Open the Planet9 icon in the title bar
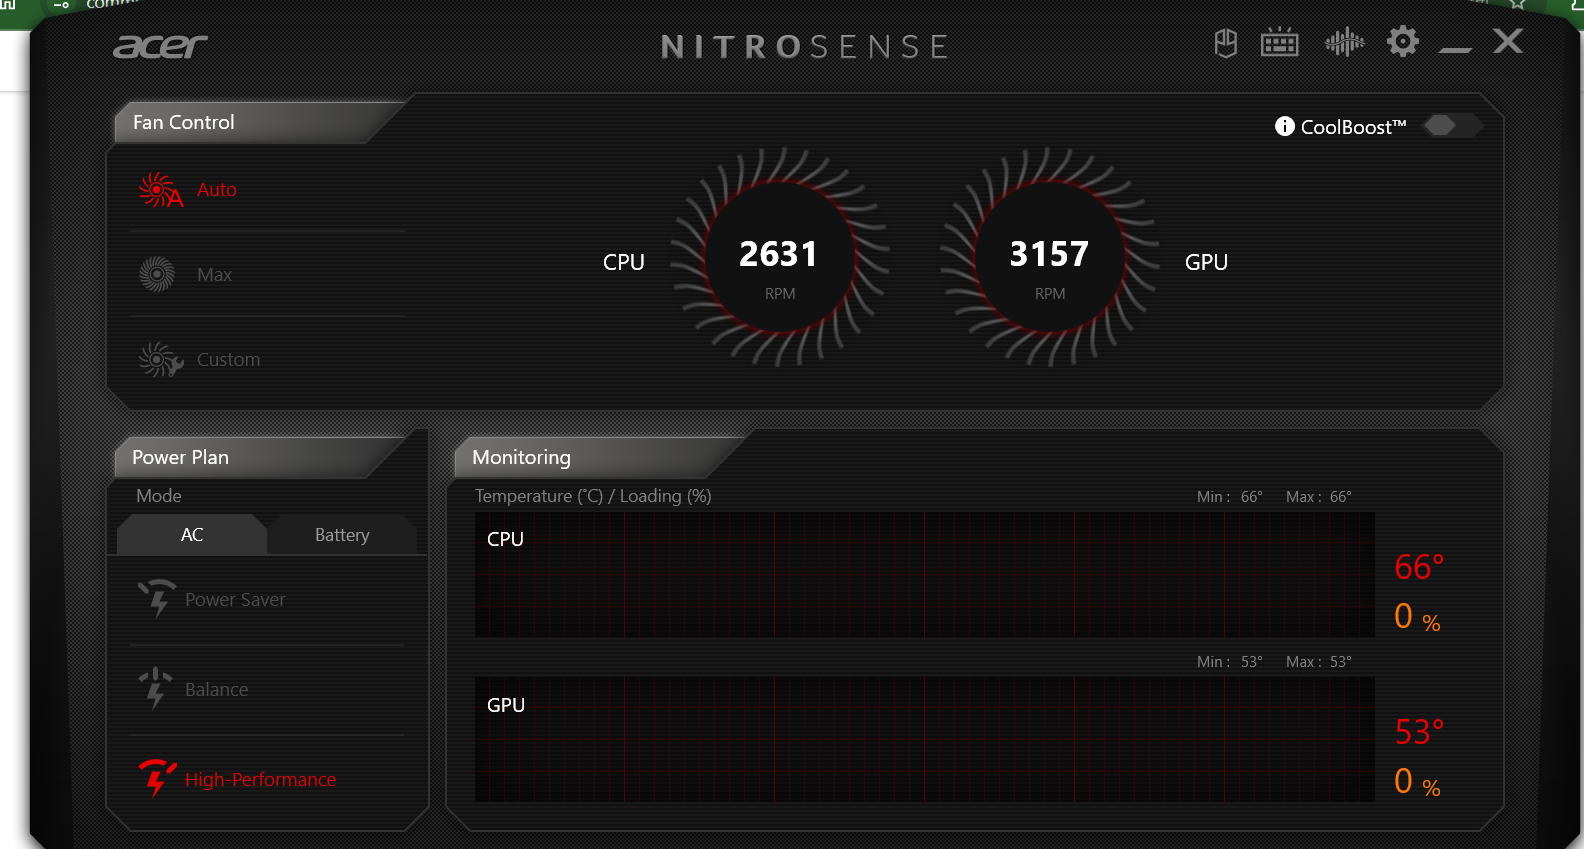The image size is (1584, 849). [1226, 43]
